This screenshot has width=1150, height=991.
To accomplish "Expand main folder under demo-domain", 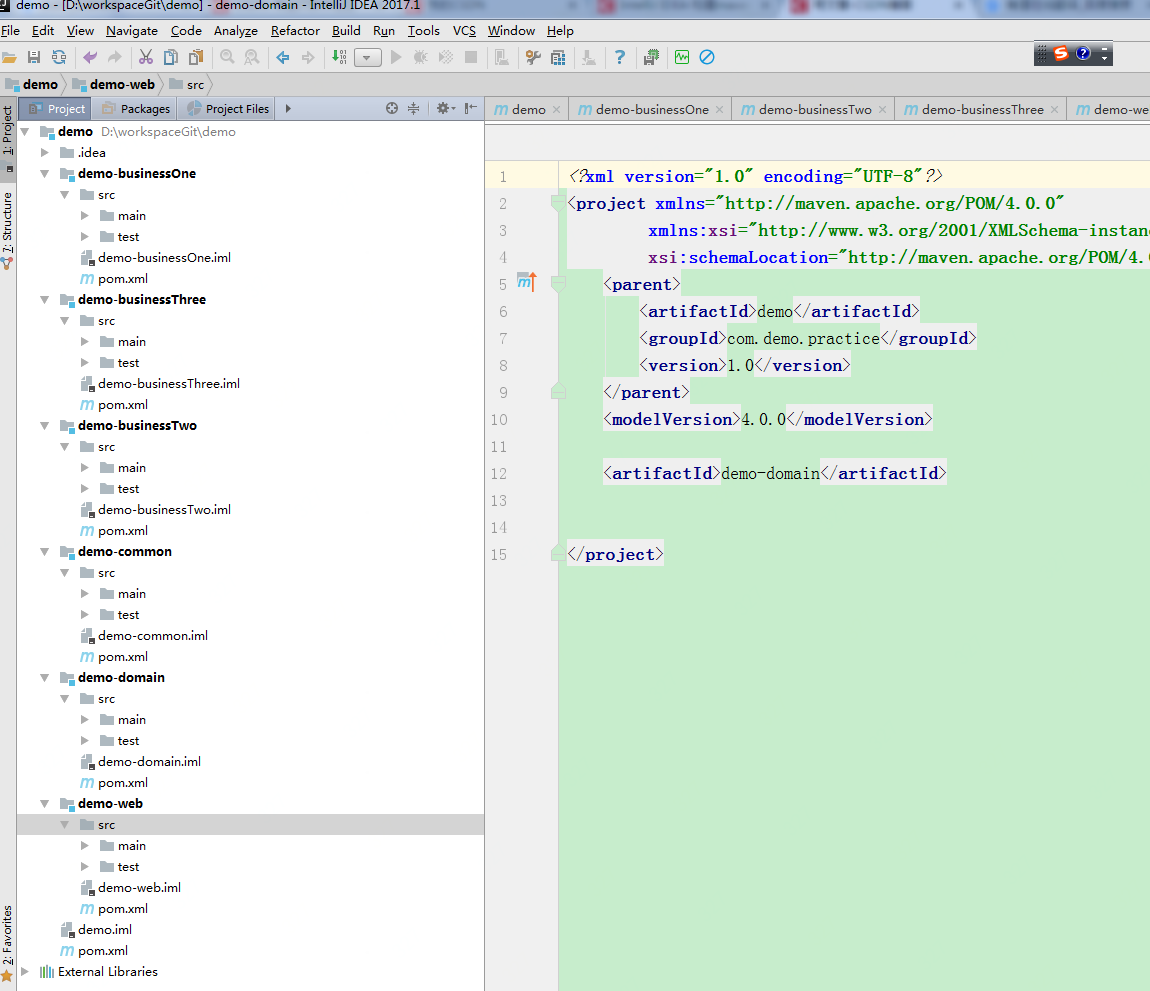I will point(85,720).
